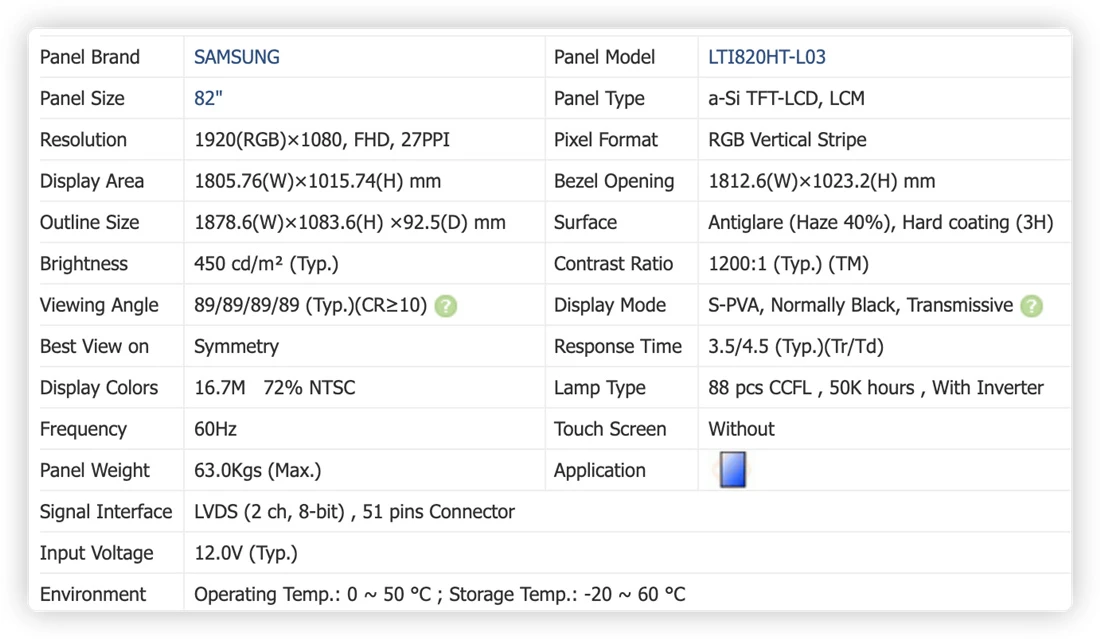Select the text '1920(RGB)×1080, FHD, 27PPI'
1100x639 pixels.
(x=321, y=140)
